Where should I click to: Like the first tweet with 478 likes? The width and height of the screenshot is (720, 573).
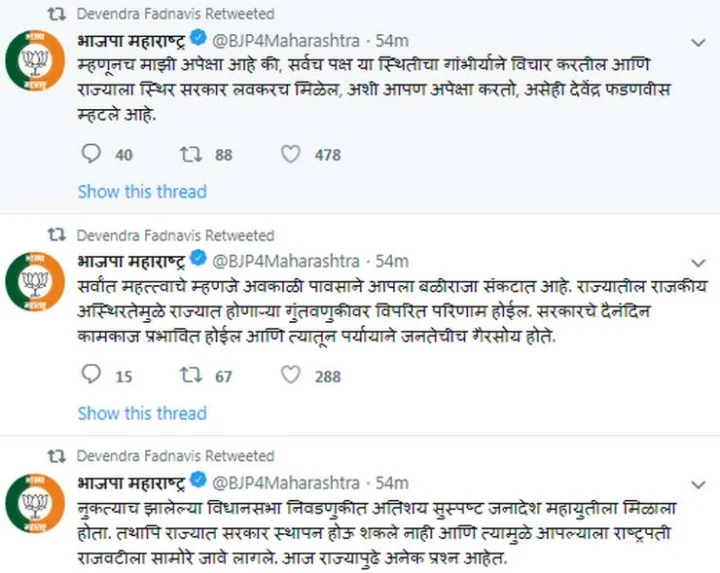(291, 154)
